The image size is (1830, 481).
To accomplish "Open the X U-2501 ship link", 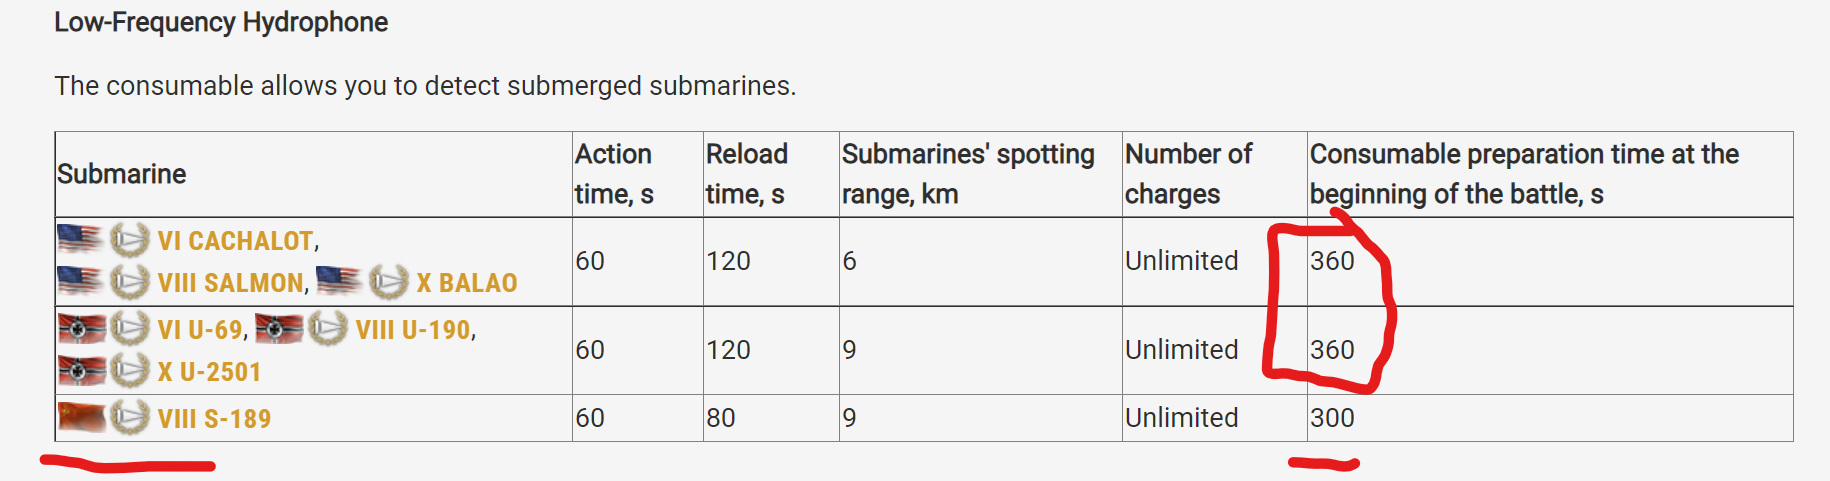I will click(x=209, y=372).
